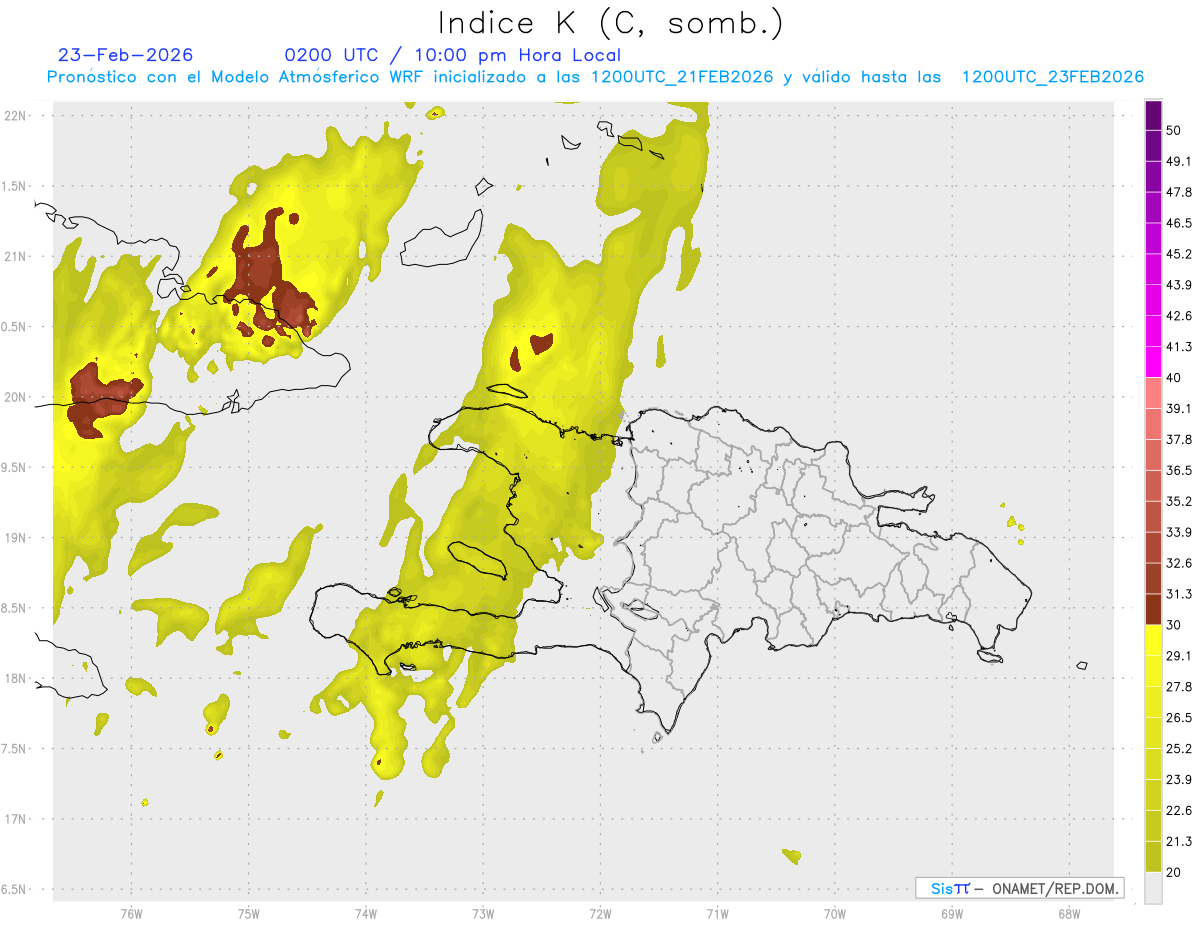Screen dimensions: 1200x927
Task: Pick the grey swatch below the 20 mark
Action: [x=1153, y=888]
